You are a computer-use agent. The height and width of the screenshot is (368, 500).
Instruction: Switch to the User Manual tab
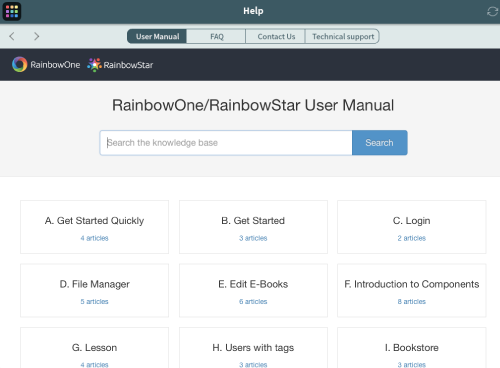click(157, 36)
